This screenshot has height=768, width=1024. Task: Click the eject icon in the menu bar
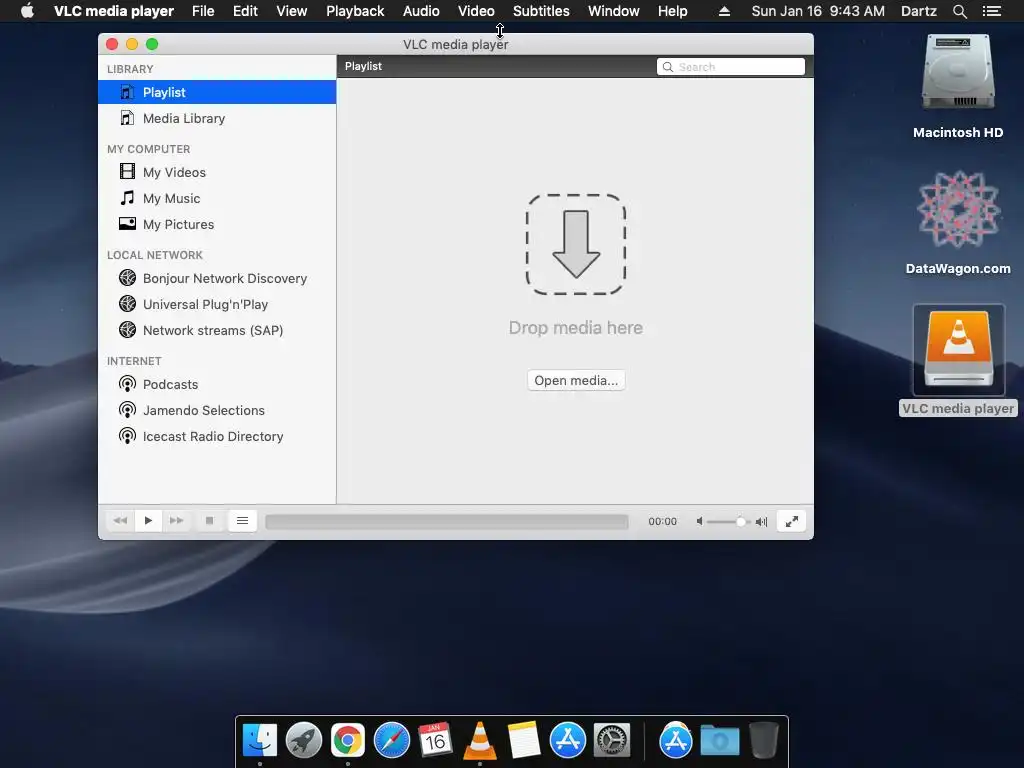pos(724,11)
